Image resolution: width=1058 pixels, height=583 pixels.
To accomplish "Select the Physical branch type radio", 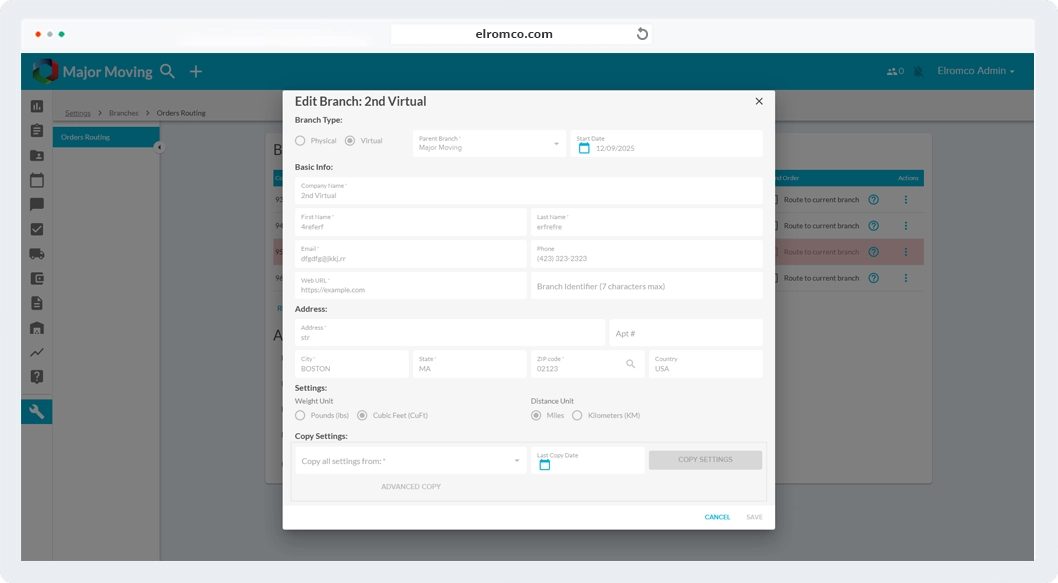I will (x=300, y=141).
